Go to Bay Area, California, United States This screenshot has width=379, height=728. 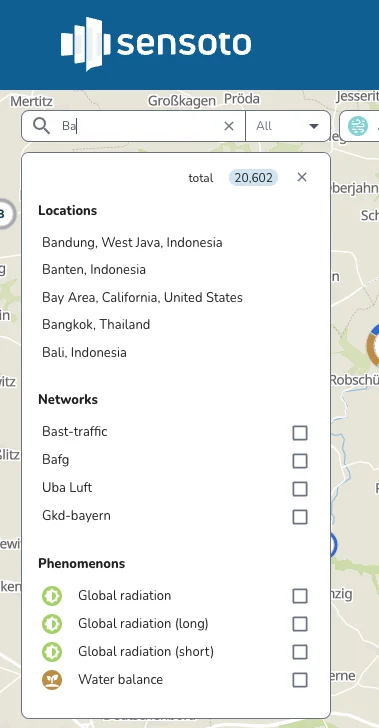tap(143, 297)
